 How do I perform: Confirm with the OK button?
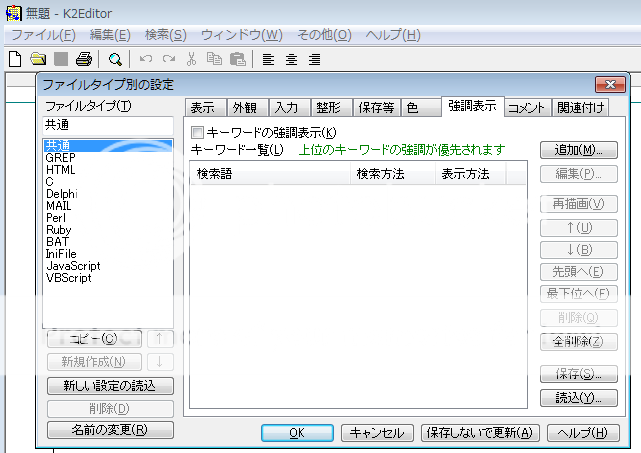[x=297, y=433]
